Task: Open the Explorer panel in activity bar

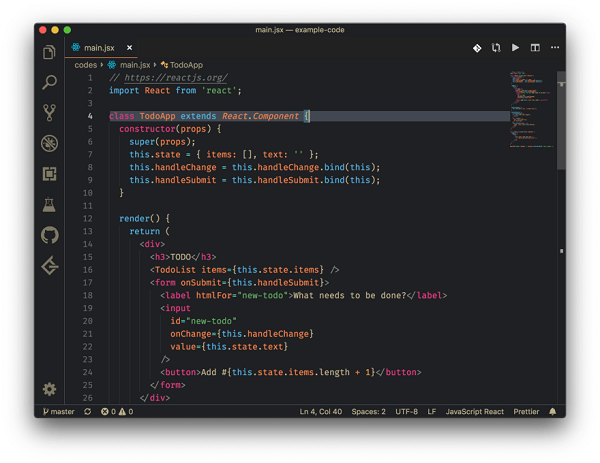Action: 49,53
